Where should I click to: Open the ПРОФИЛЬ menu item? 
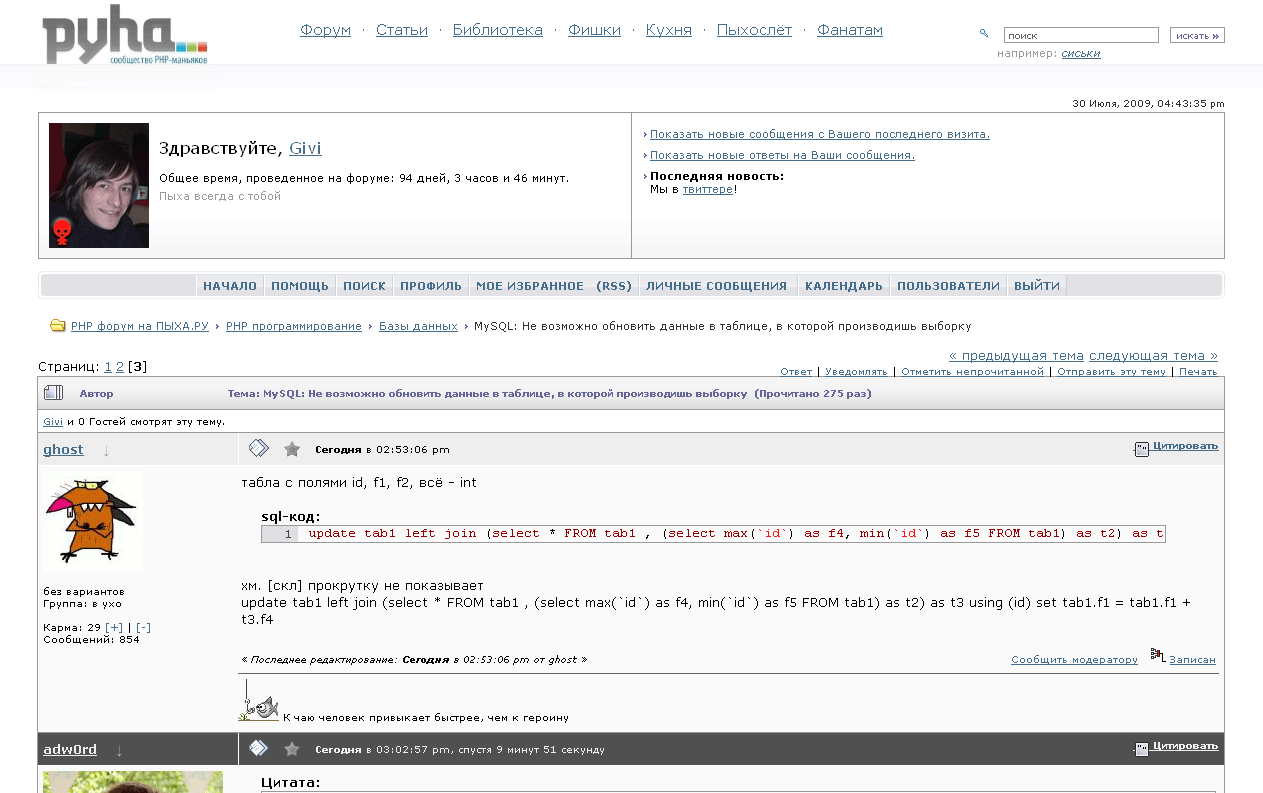[430, 286]
